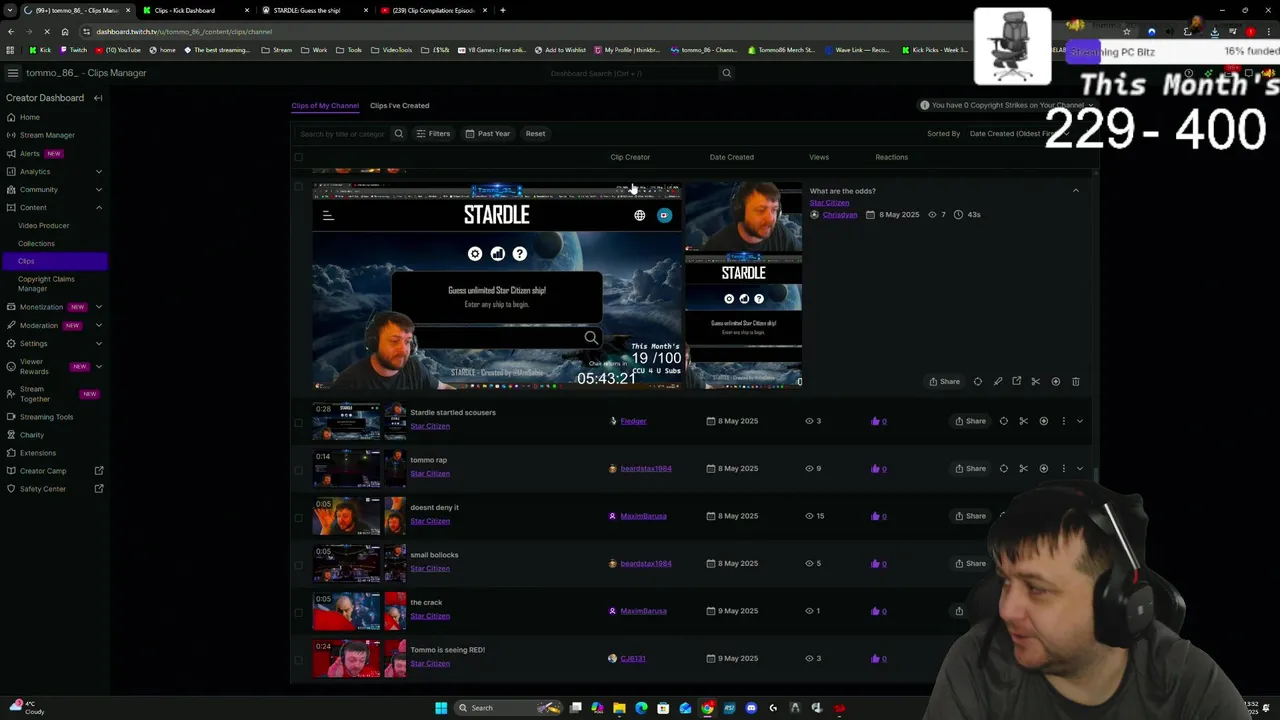This screenshot has width=1280, height=720.
Task: Click the pencil edit icon of expanded clip
Action: click(998, 381)
